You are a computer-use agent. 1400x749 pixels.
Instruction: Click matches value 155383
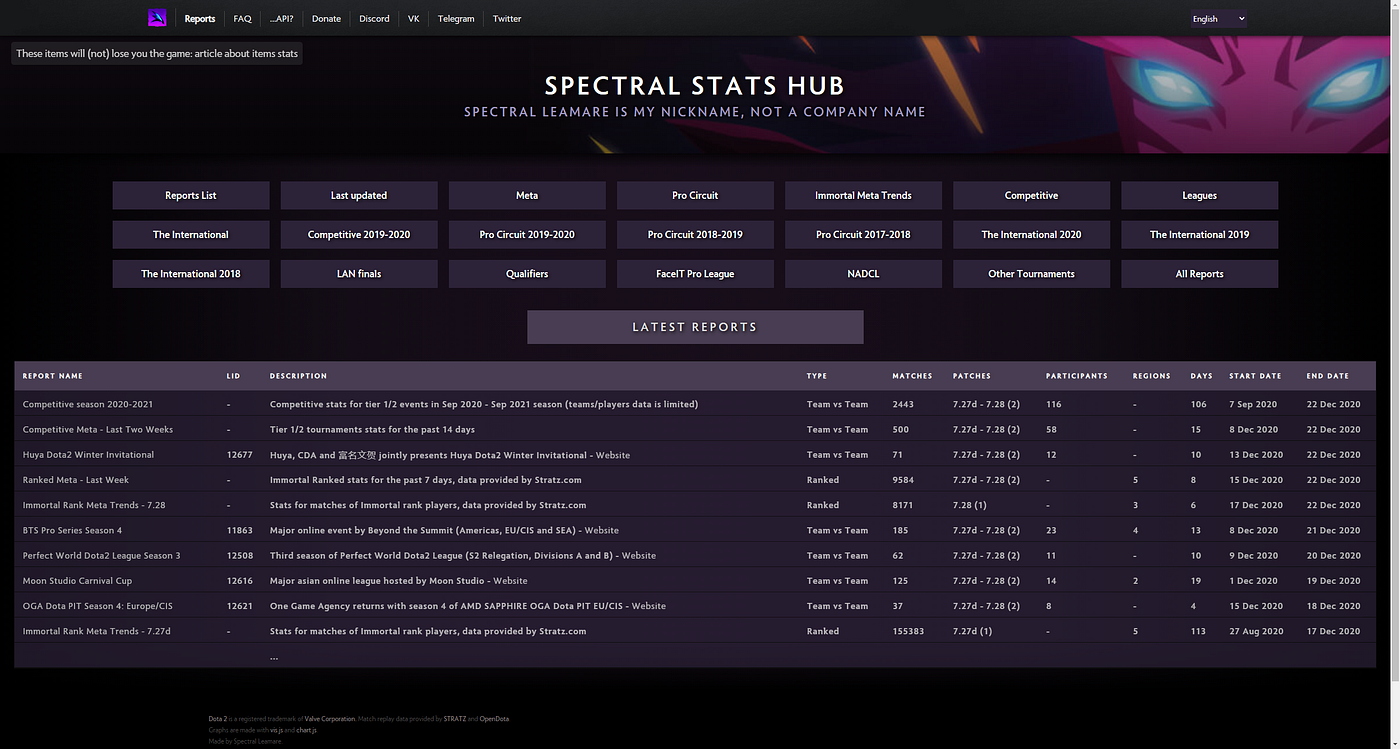click(908, 631)
